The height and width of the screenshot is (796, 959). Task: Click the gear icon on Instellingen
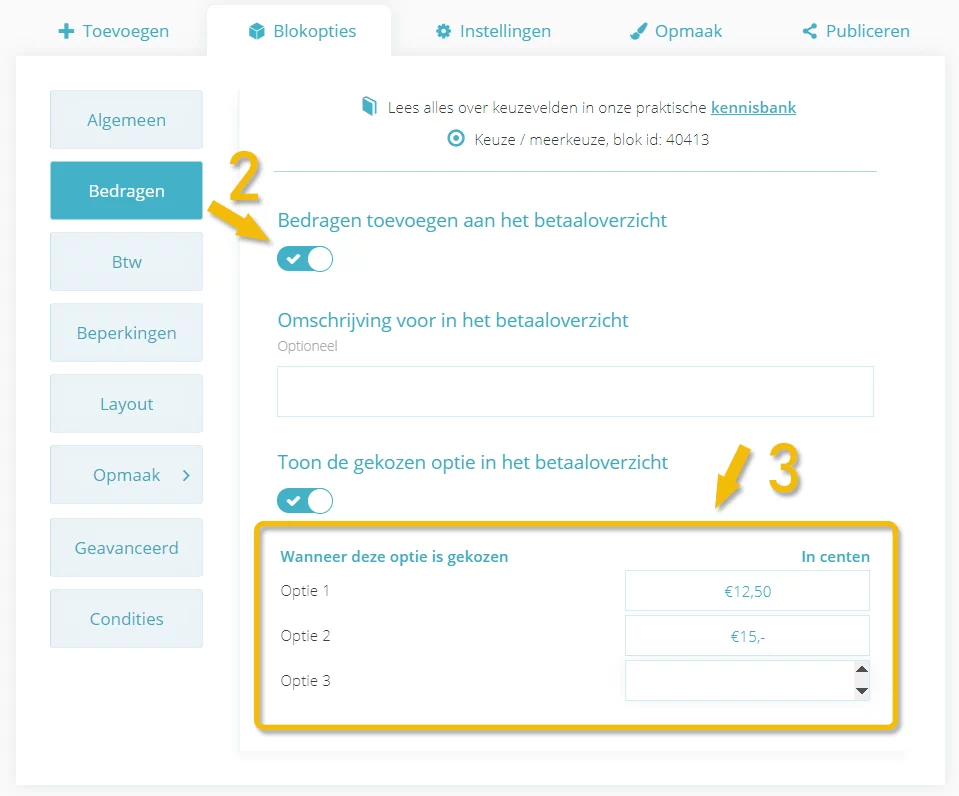[x=443, y=31]
